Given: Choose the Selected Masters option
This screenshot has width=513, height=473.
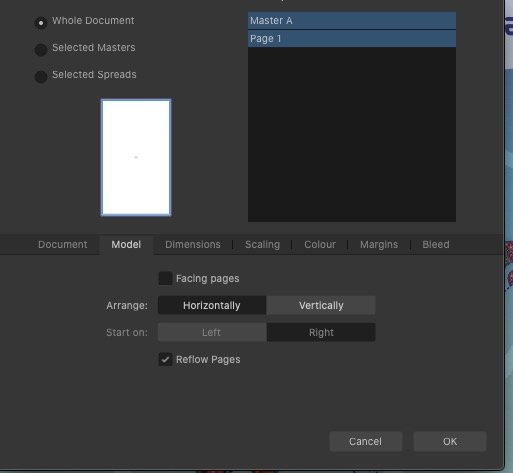Looking at the screenshot, I should pyautogui.click(x=41, y=50).
